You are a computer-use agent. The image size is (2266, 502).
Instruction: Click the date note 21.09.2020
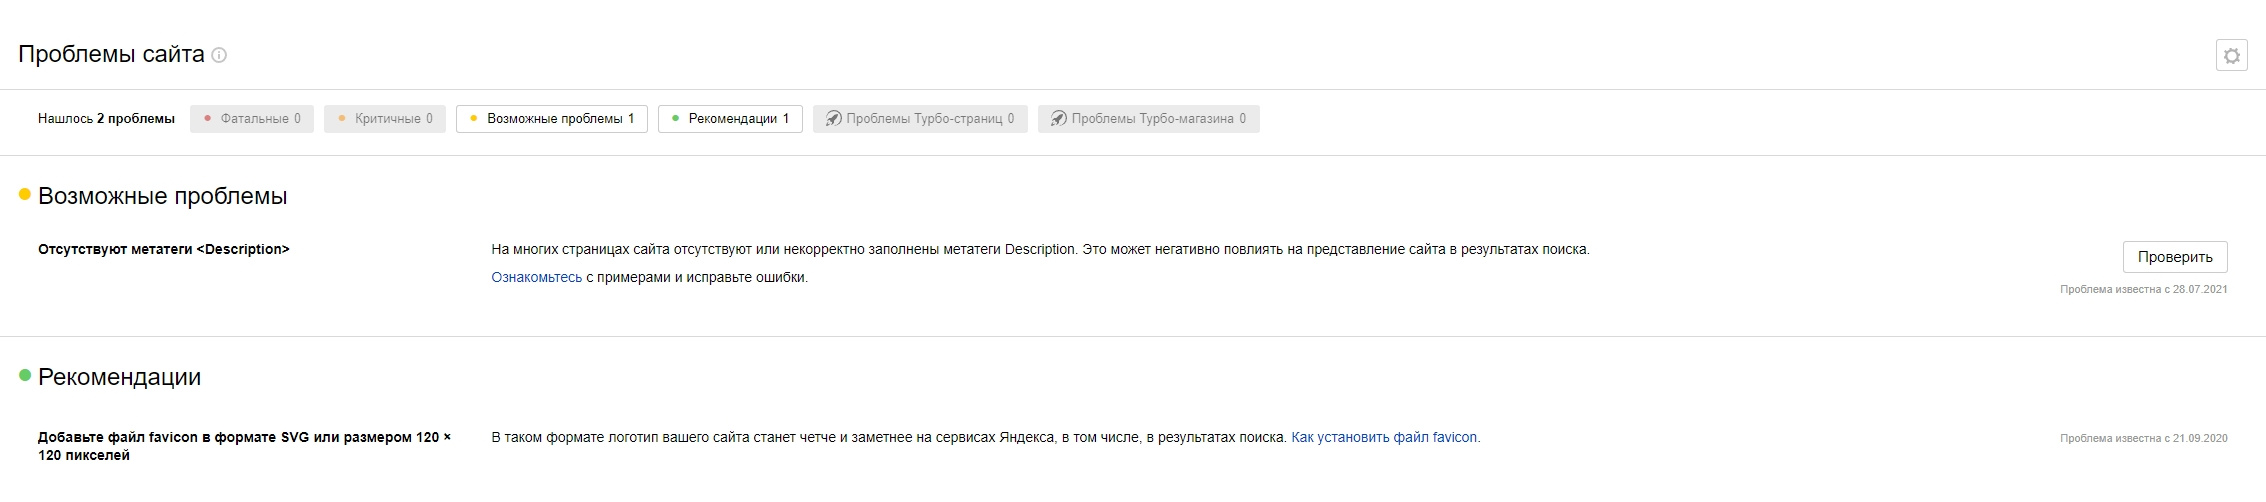point(2143,438)
